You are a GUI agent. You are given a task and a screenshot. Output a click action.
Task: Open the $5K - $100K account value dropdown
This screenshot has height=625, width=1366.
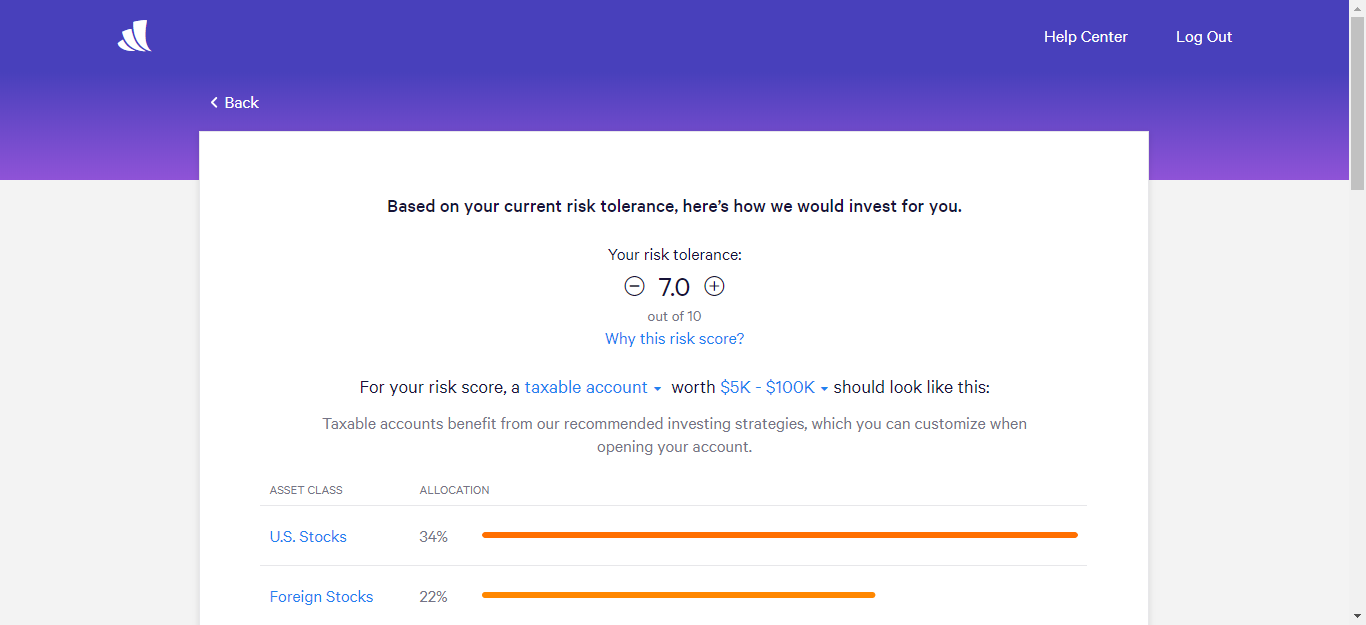tap(774, 388)
